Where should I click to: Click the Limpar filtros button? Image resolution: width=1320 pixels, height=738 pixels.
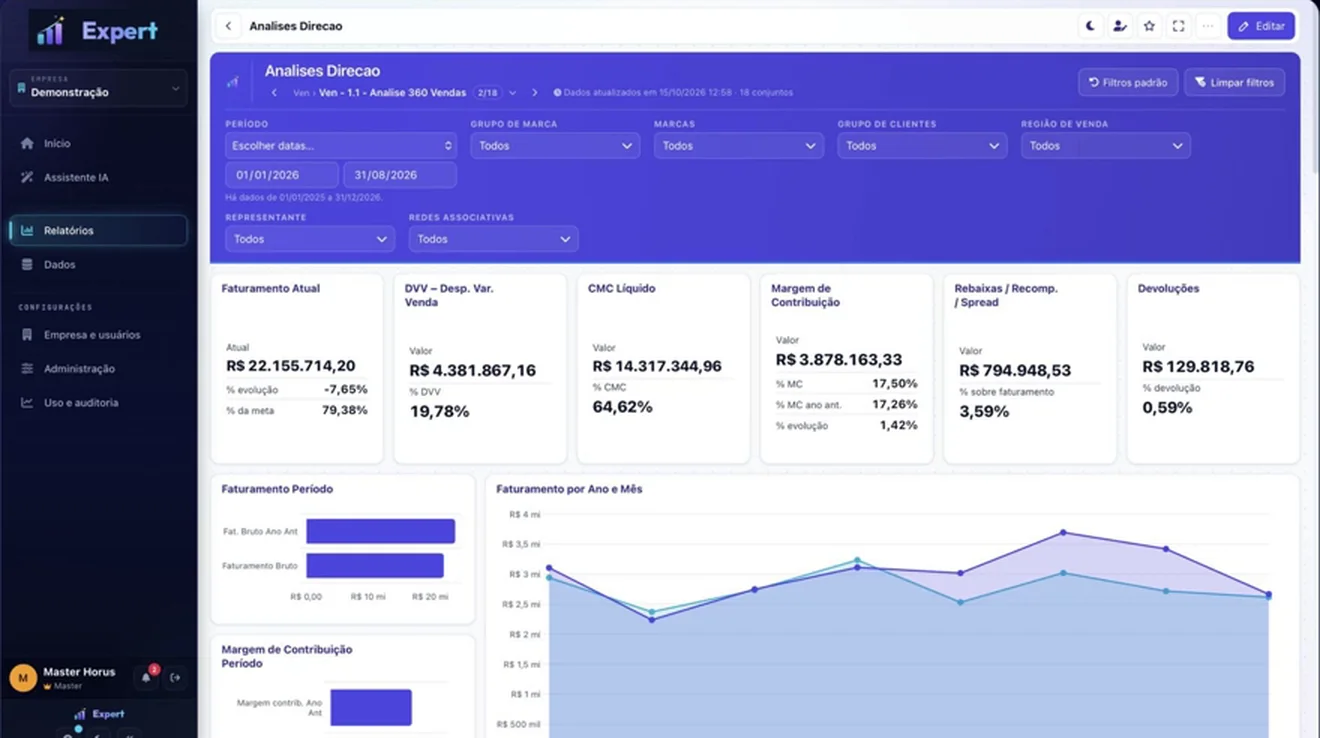pos(1235,83)
